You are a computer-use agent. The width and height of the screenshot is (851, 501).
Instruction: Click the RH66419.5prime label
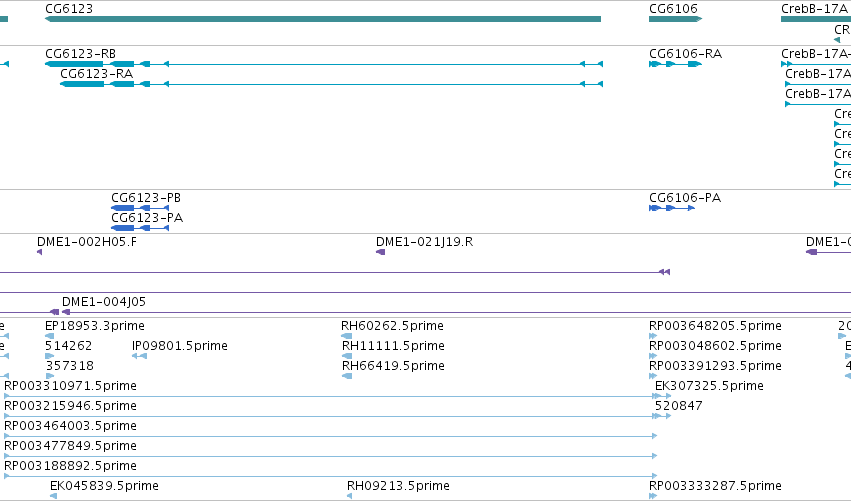[x=393, y=366]
